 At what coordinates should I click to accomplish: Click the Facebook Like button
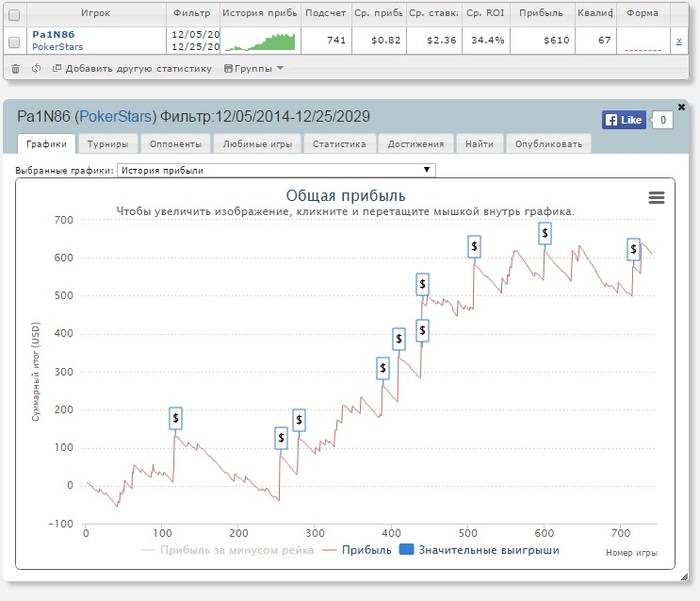(x=624, y=120)
